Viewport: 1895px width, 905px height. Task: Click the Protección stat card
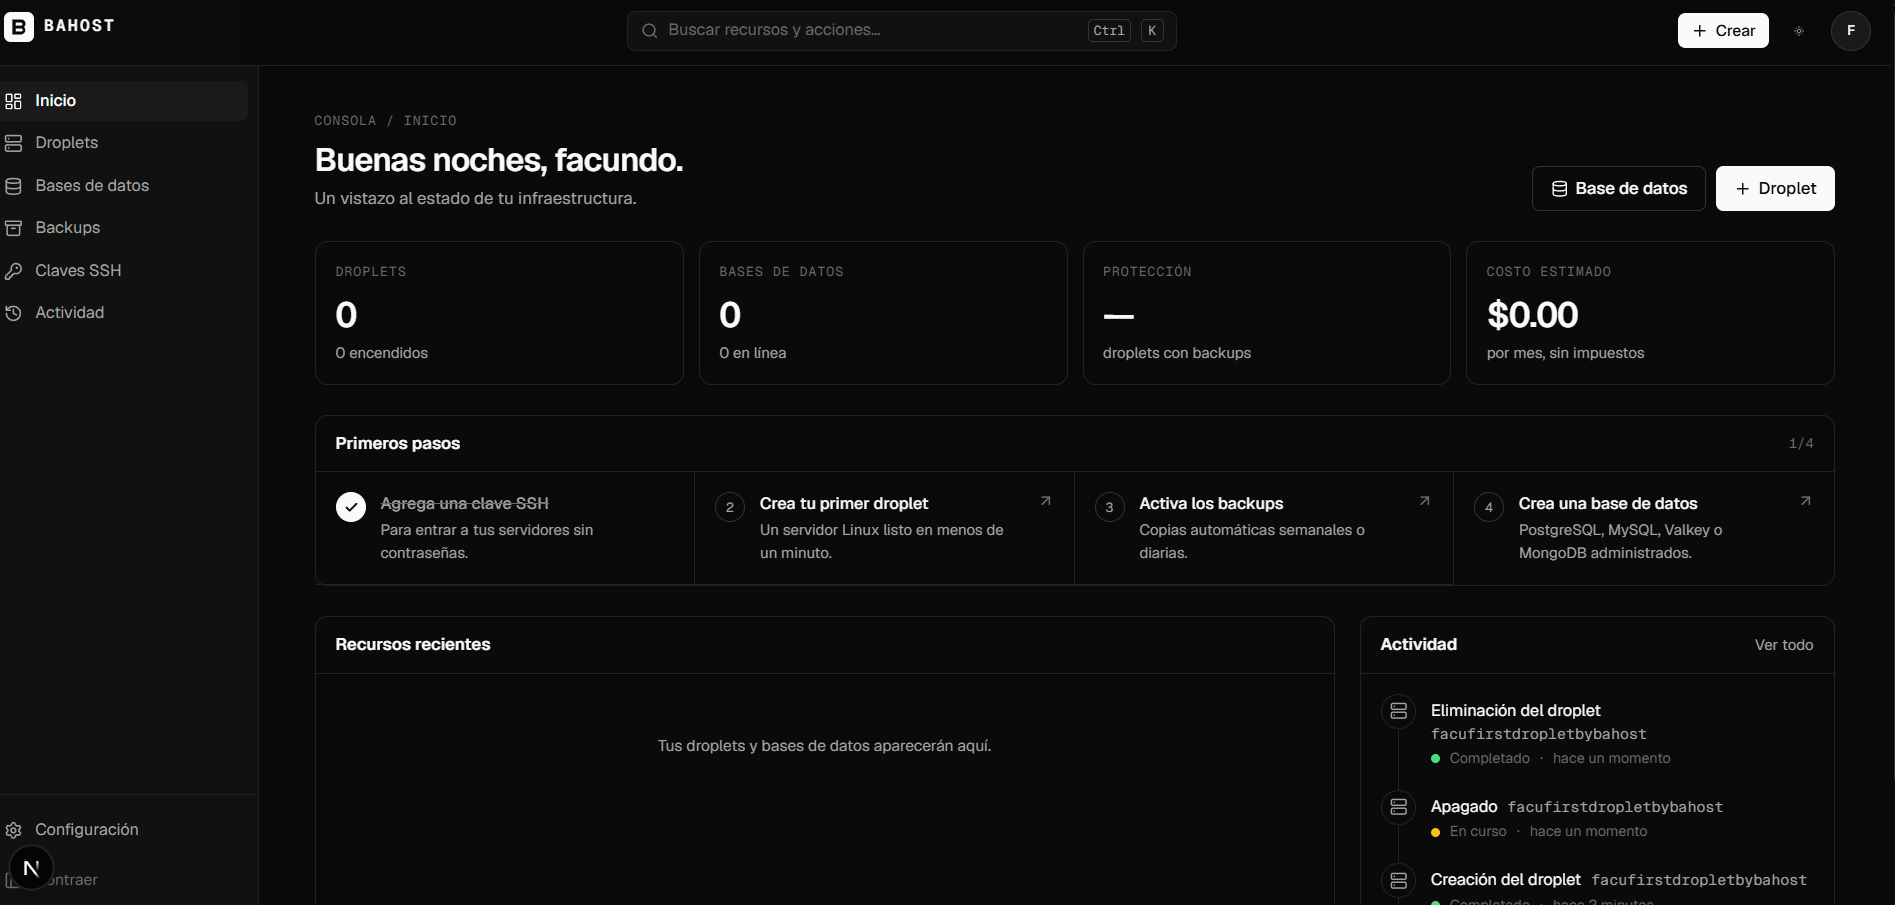click(1266, 313)
